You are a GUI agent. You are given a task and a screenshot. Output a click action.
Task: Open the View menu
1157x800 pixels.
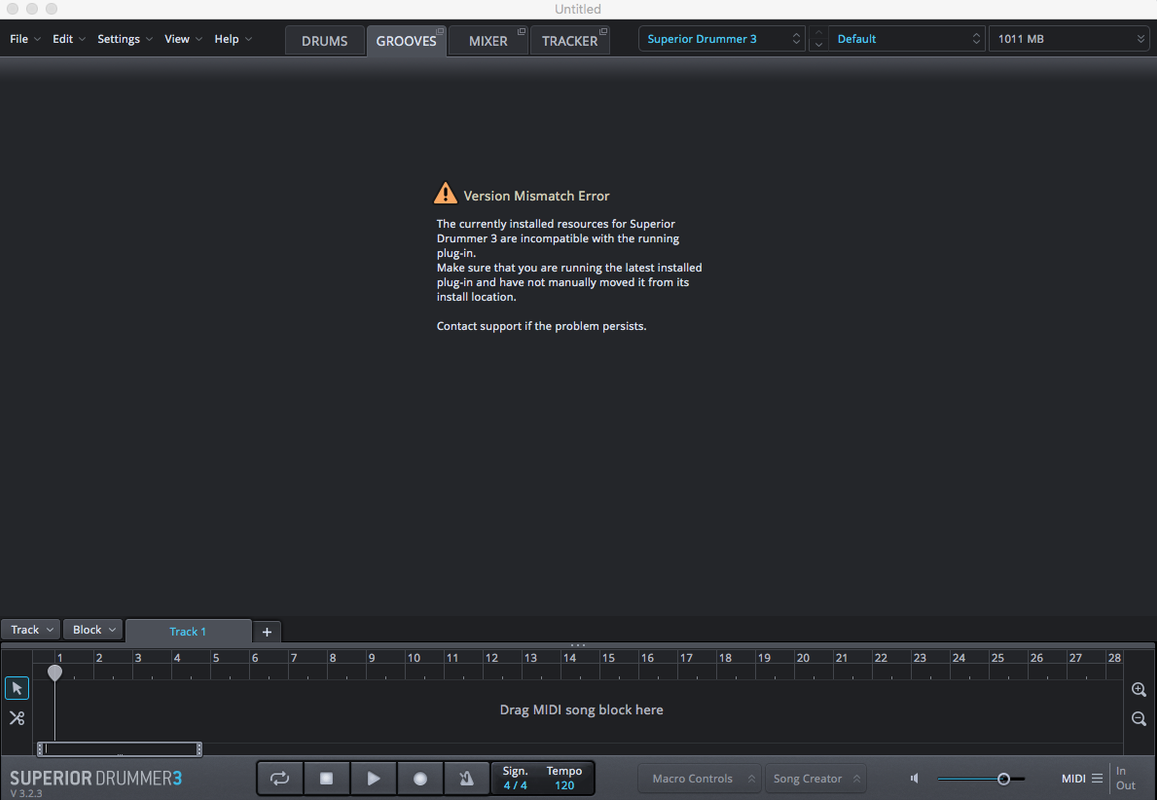[183, 39]
